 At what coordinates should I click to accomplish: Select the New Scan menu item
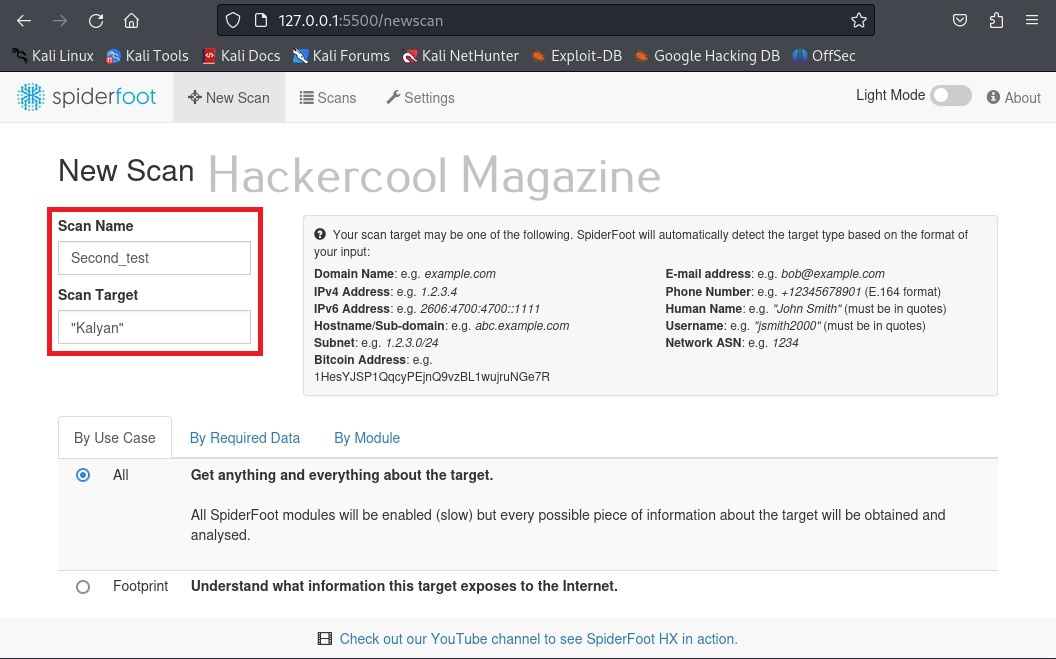tap(229, 98)
